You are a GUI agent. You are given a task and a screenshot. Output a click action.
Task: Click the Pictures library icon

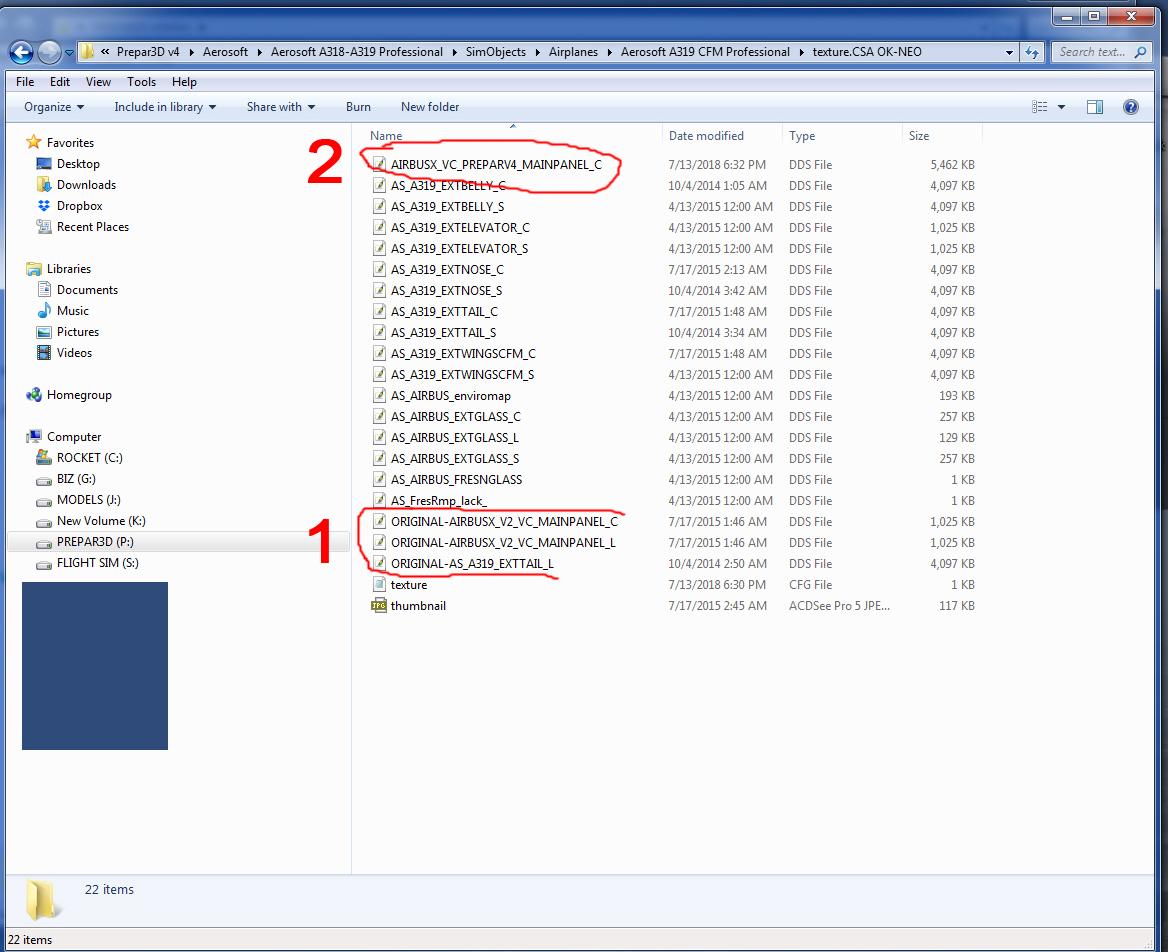click(44, 331)
